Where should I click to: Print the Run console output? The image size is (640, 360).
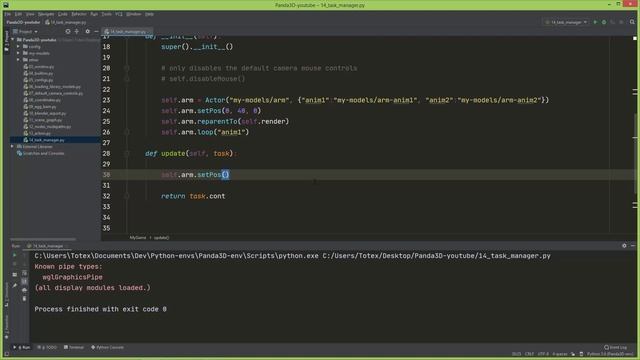click(x=24, y=290)
